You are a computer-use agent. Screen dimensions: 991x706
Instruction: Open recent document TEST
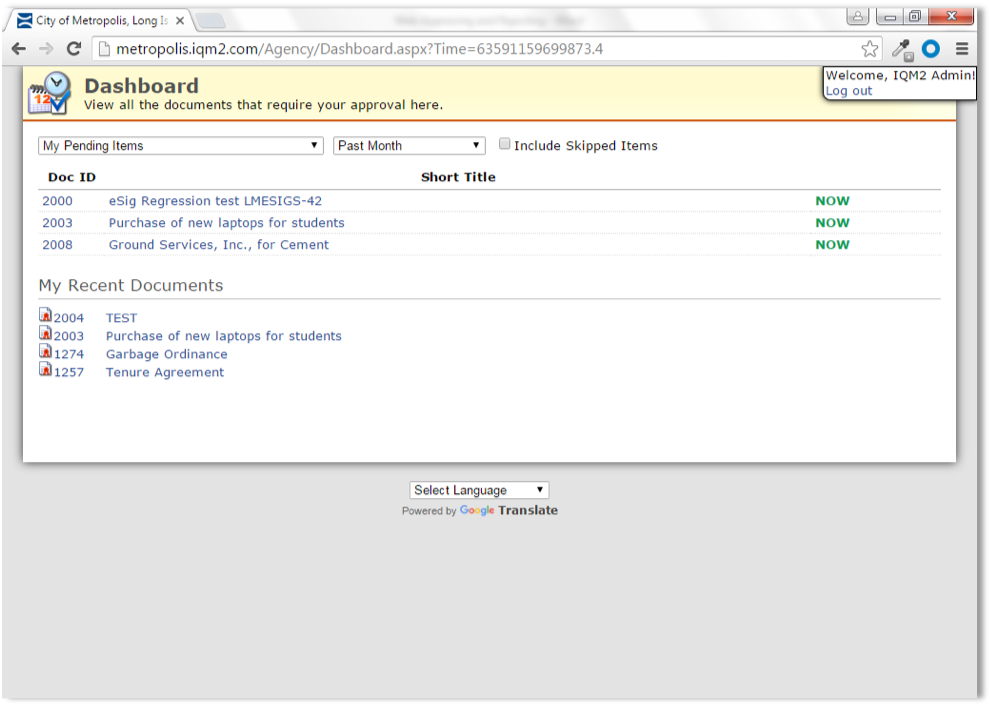click(x=121, y=319)
